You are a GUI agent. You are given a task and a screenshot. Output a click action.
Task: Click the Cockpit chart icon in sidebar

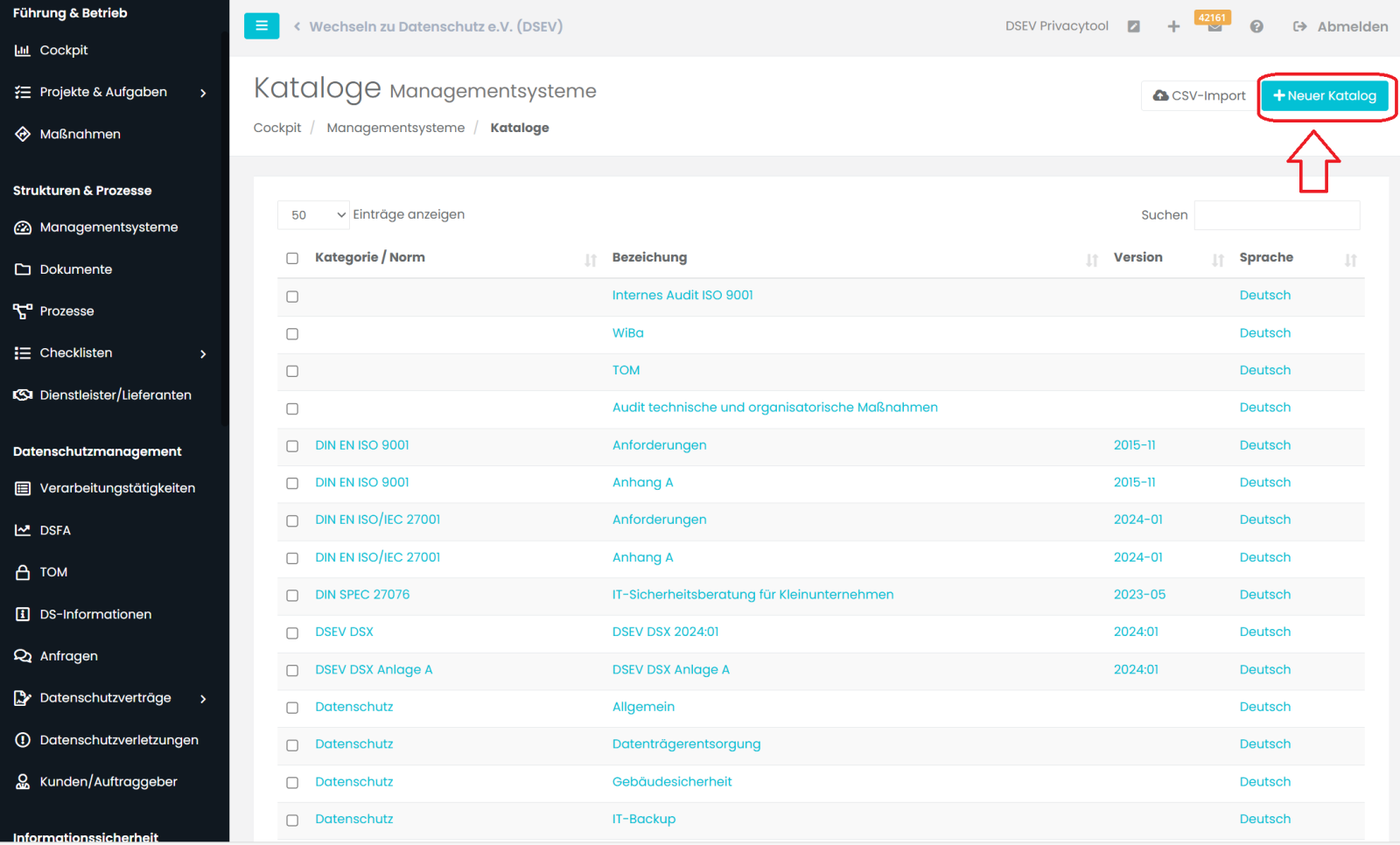click(x=22, y=50)
